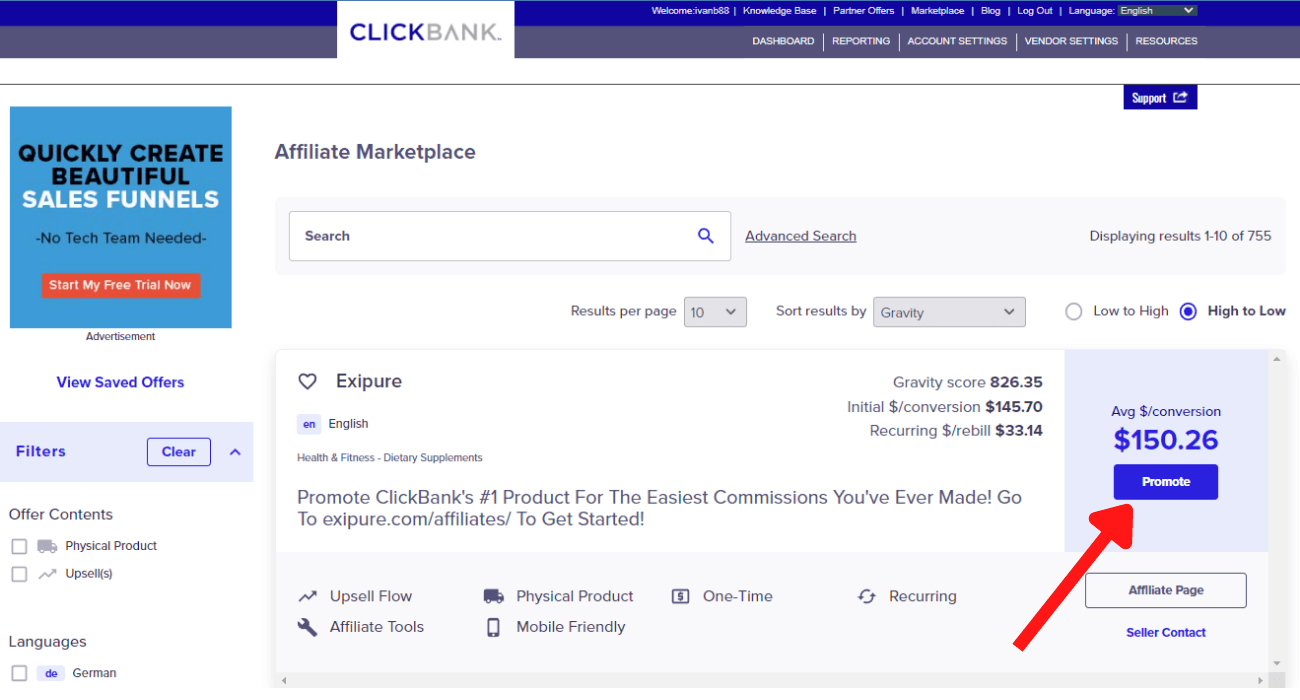
Task: Open the Results per page dropdown
Action: tap(715, 312)
